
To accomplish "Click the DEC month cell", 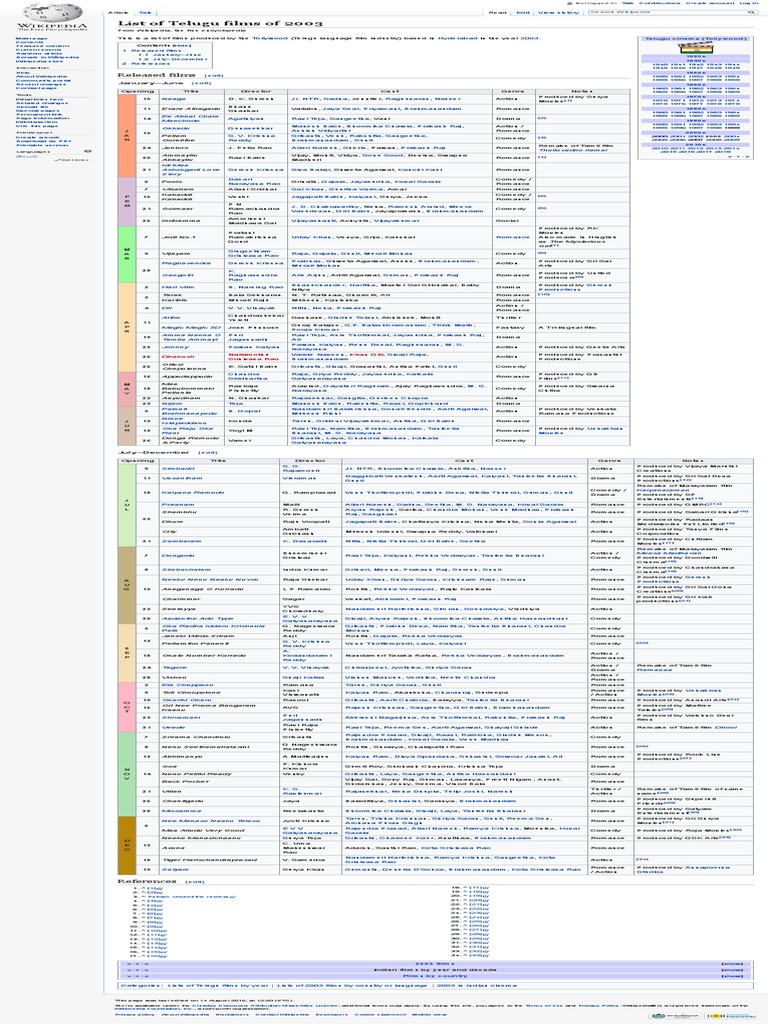I will [127, 844].
